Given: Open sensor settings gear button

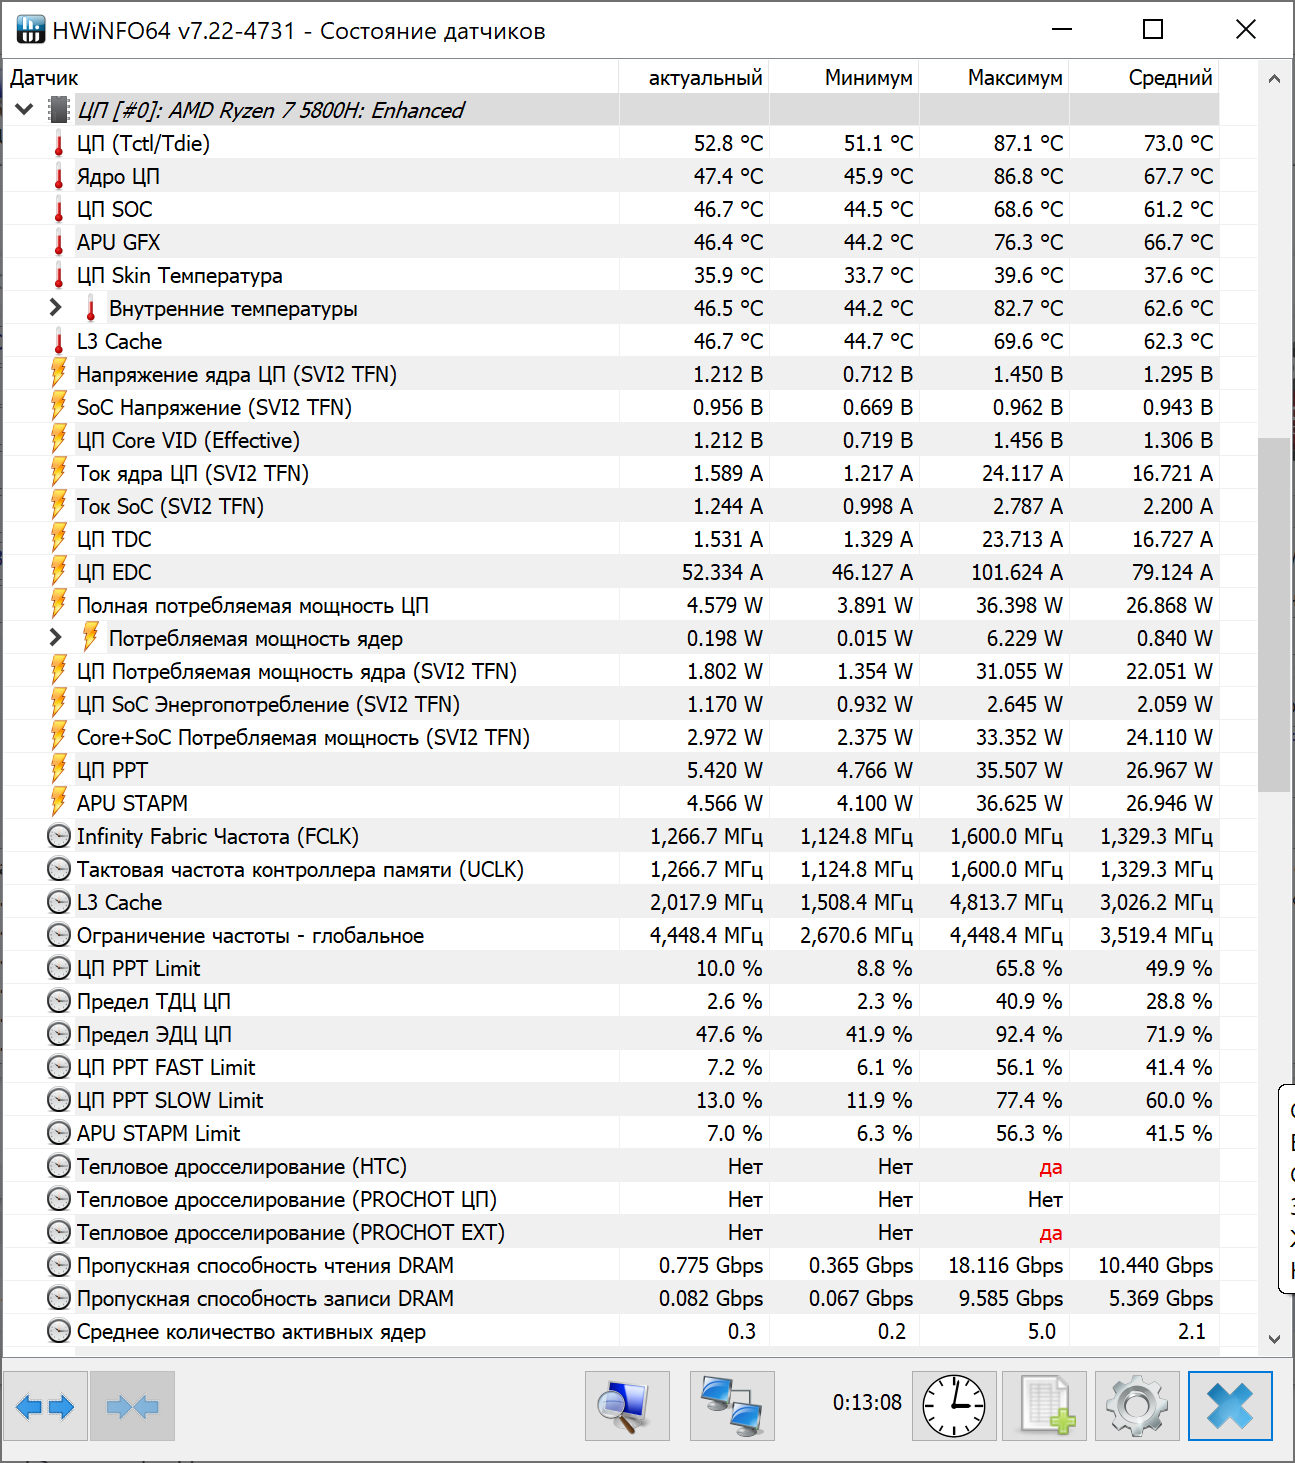Looking at the screenshot, I should click(1137, 1407).
